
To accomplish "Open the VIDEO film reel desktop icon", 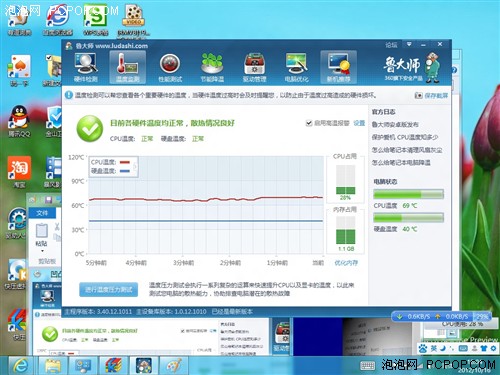I will click(134, 20).
